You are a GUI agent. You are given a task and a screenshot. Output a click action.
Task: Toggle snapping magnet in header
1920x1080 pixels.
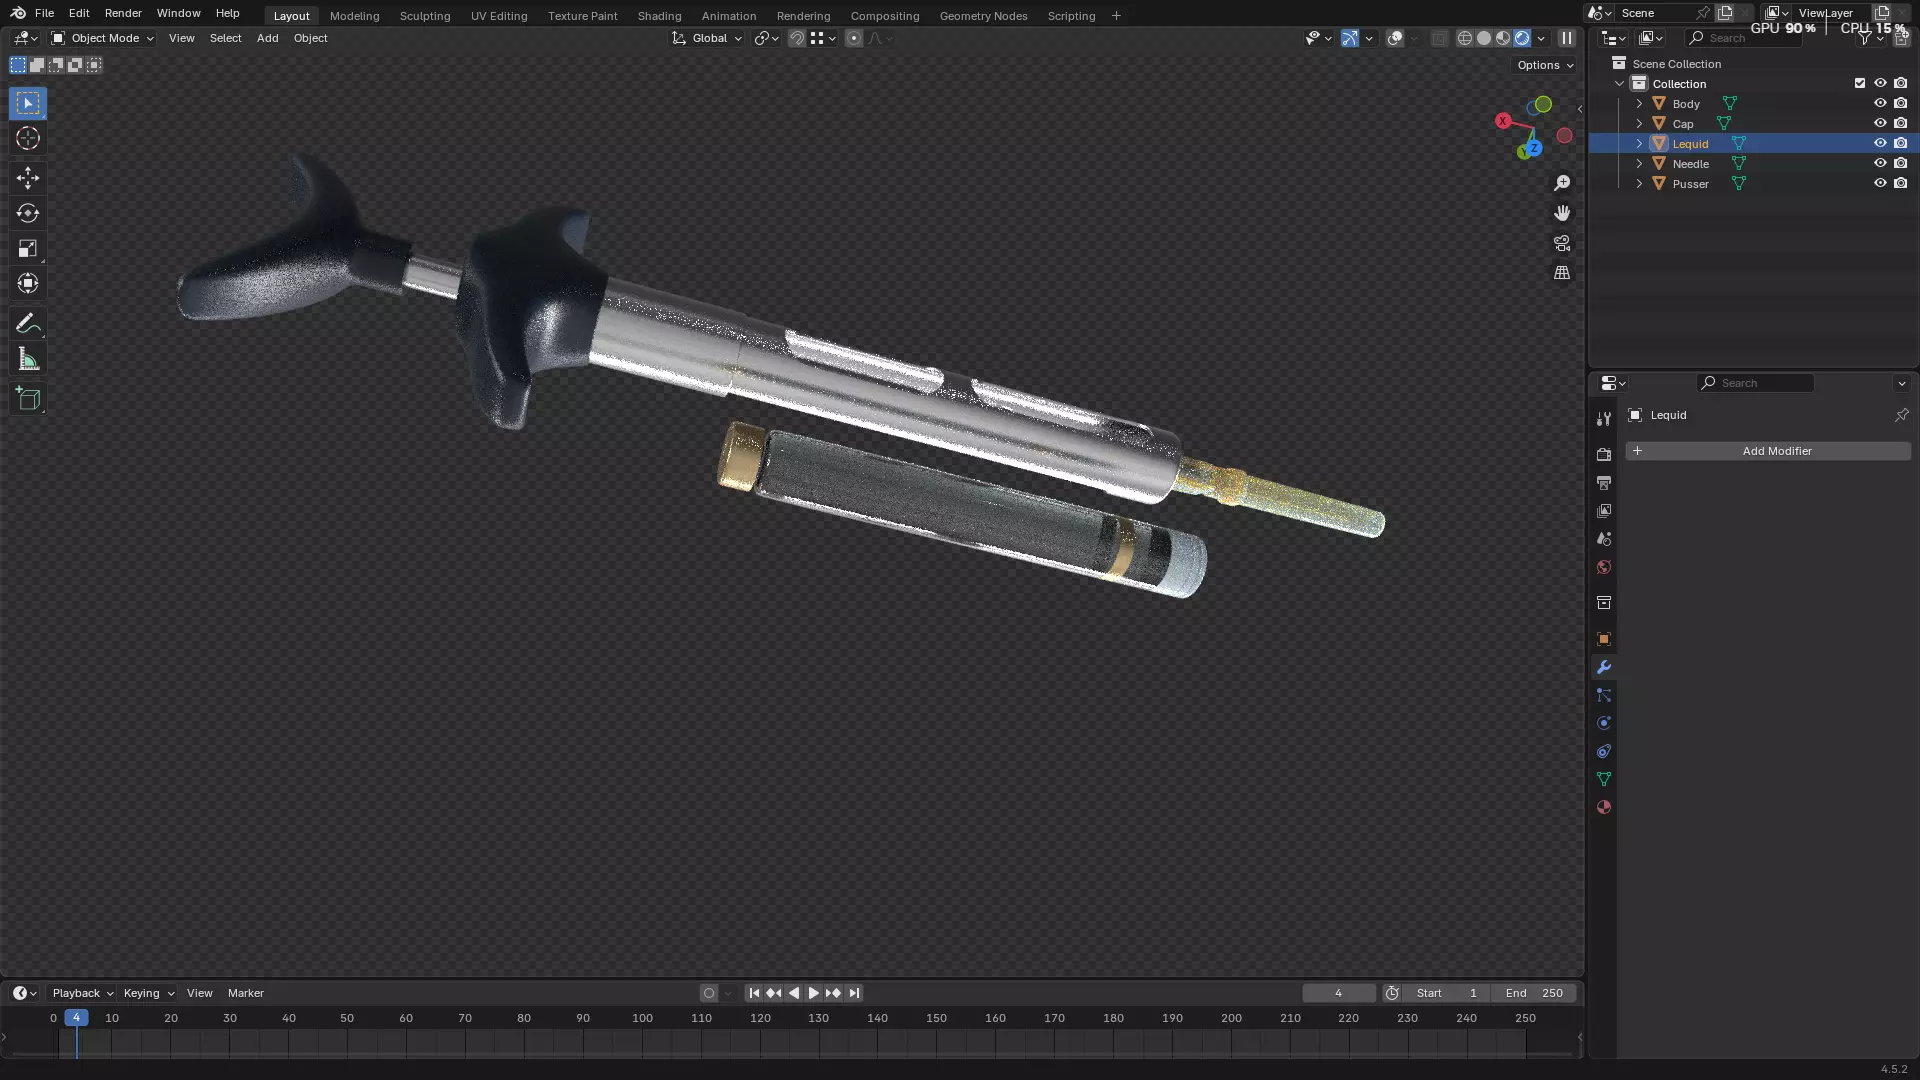(797, 38)
